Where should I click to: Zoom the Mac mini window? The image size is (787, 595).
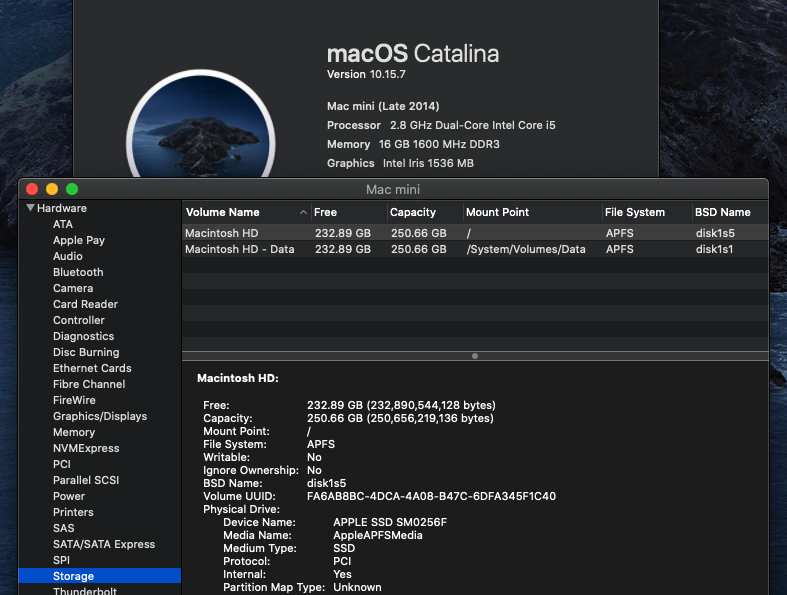pos(72,189)
